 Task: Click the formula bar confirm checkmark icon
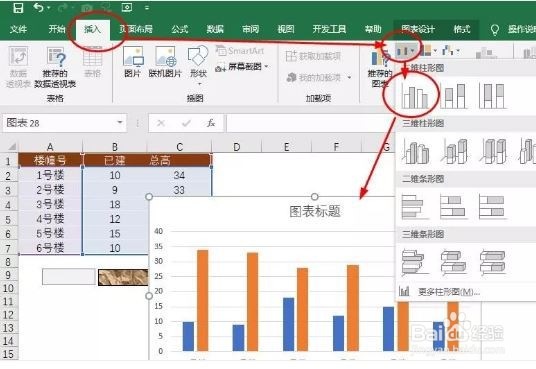click(x=186, y=123)
